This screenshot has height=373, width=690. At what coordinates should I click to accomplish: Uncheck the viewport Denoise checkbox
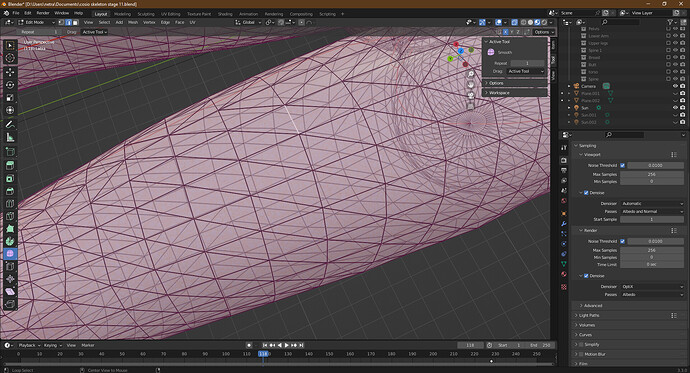point(586,193)
